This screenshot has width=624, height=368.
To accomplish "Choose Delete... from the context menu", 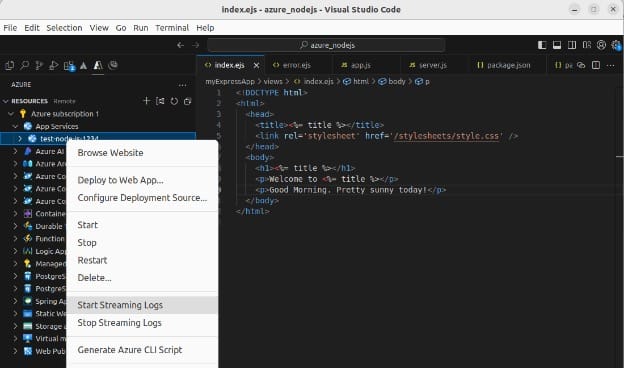I will click(142, 278).
